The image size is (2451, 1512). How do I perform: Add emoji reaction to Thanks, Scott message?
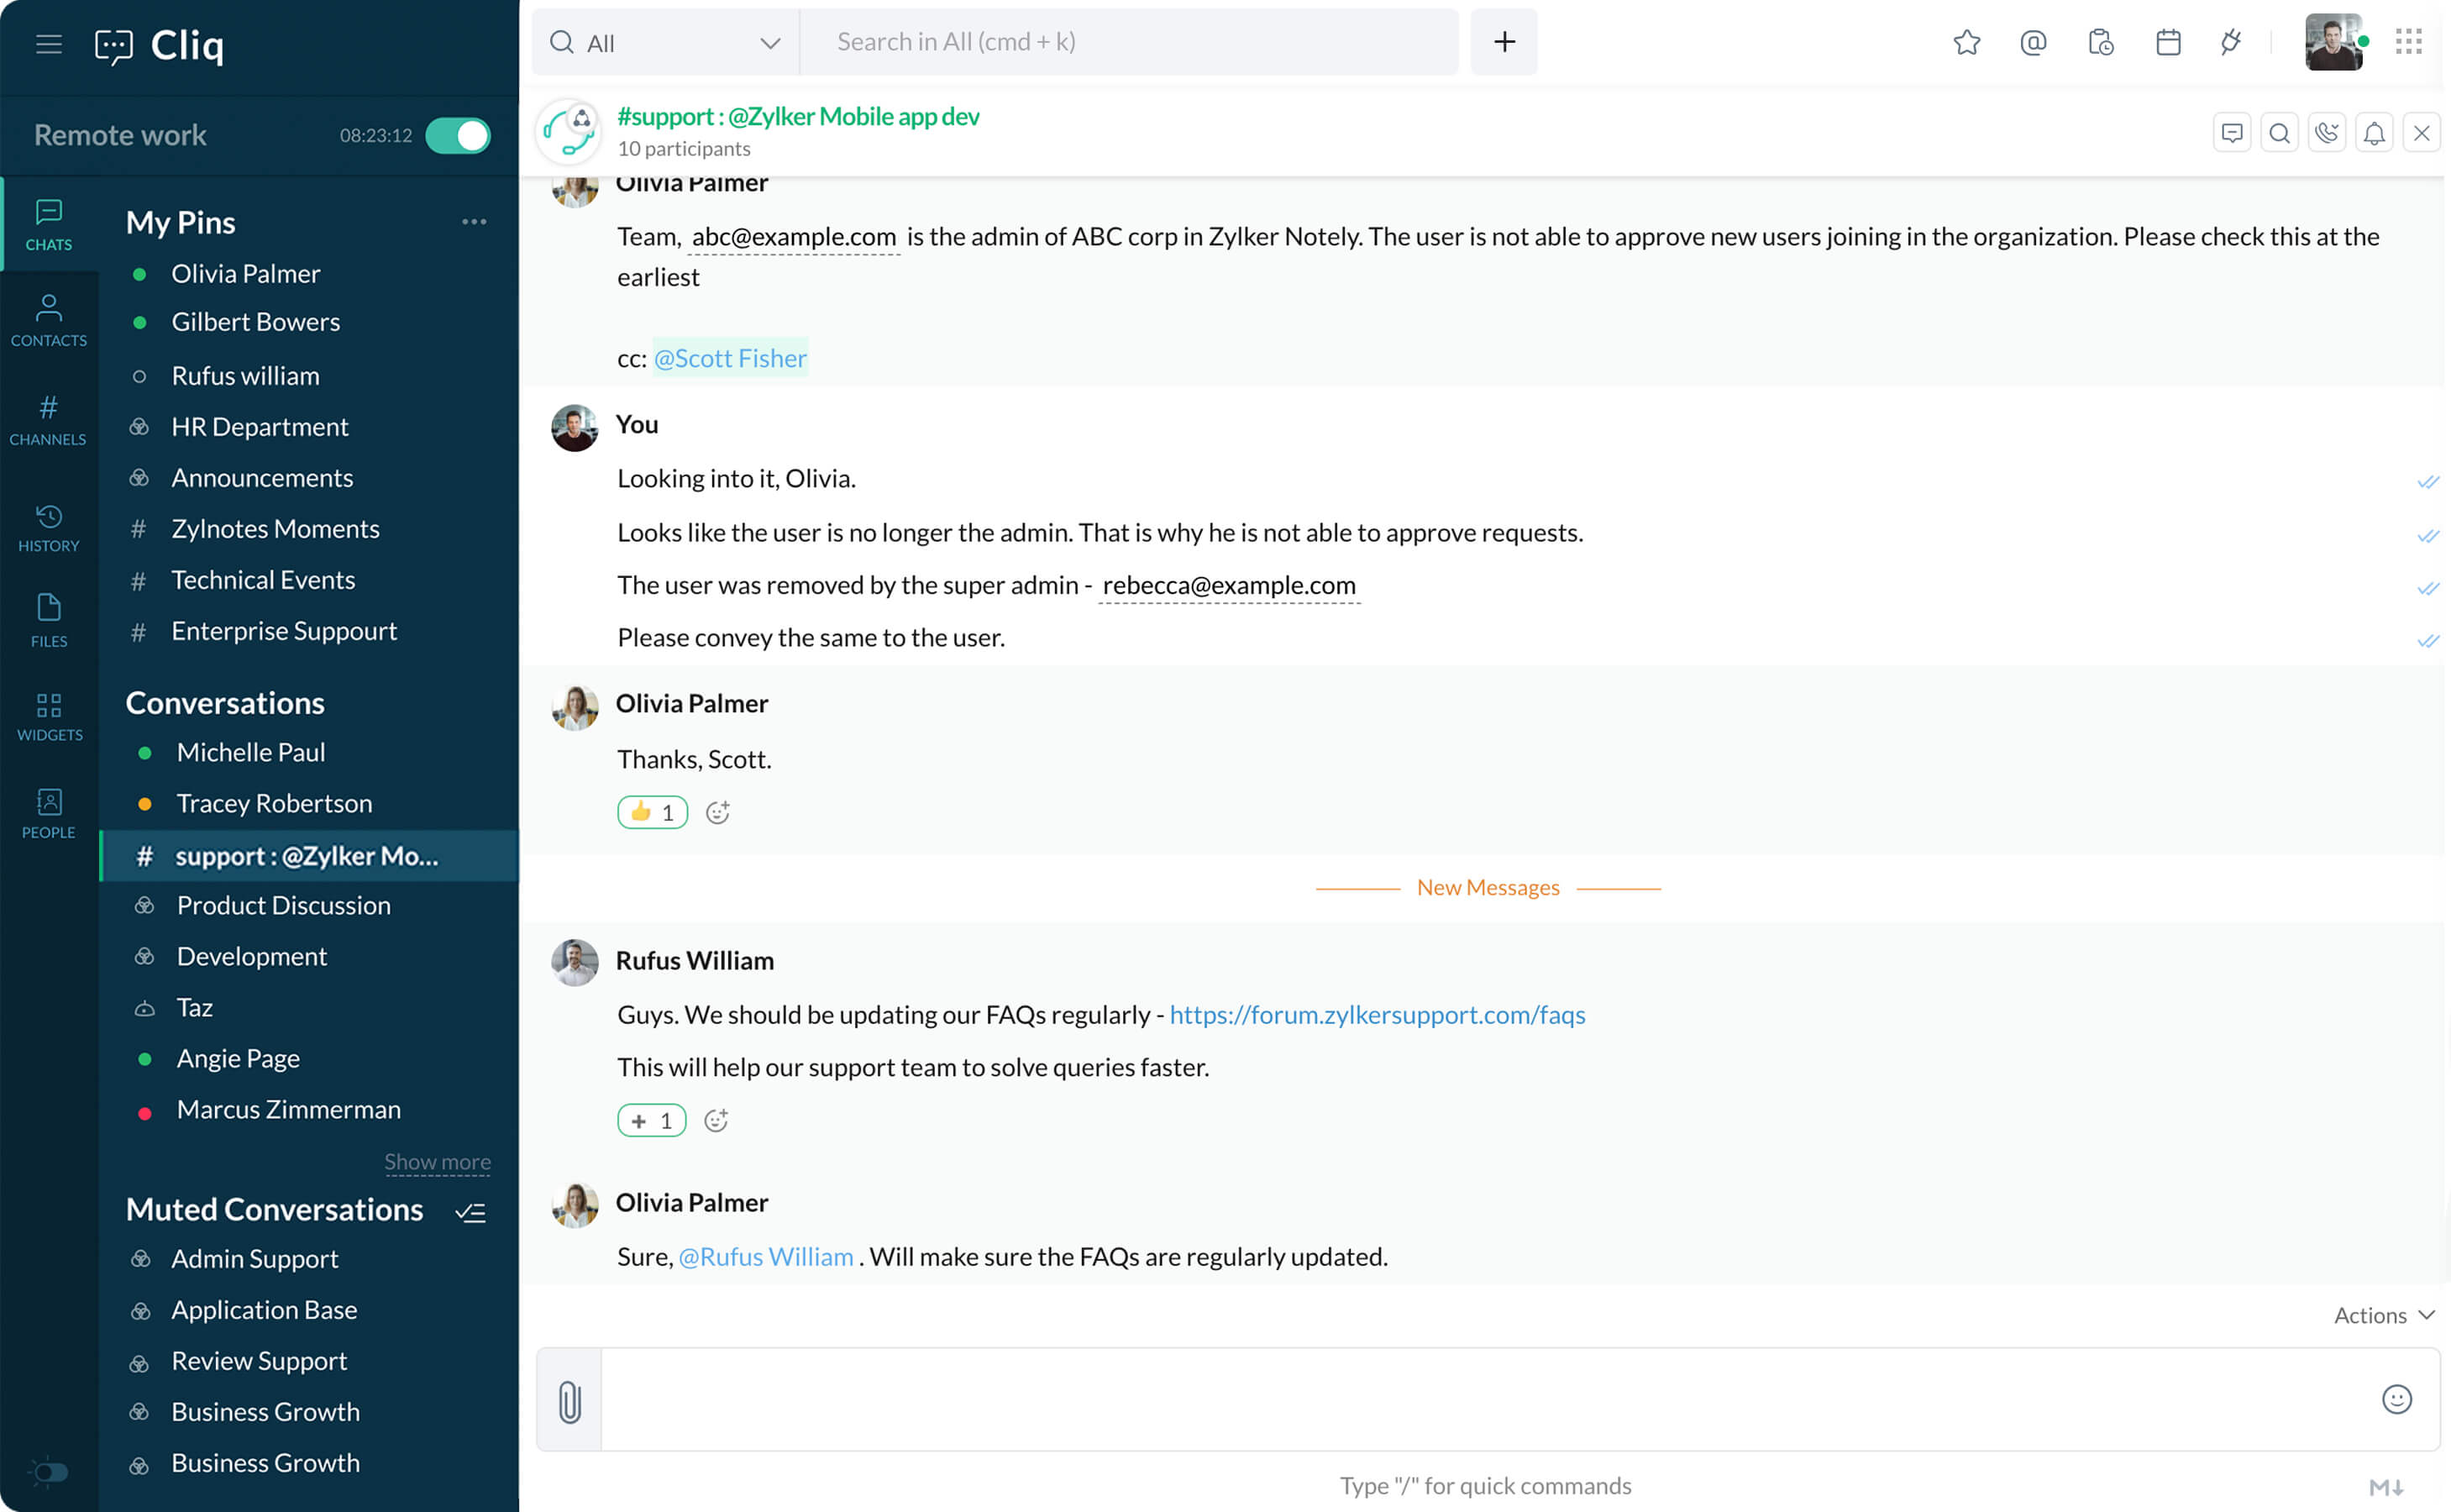tap(717, 812)
